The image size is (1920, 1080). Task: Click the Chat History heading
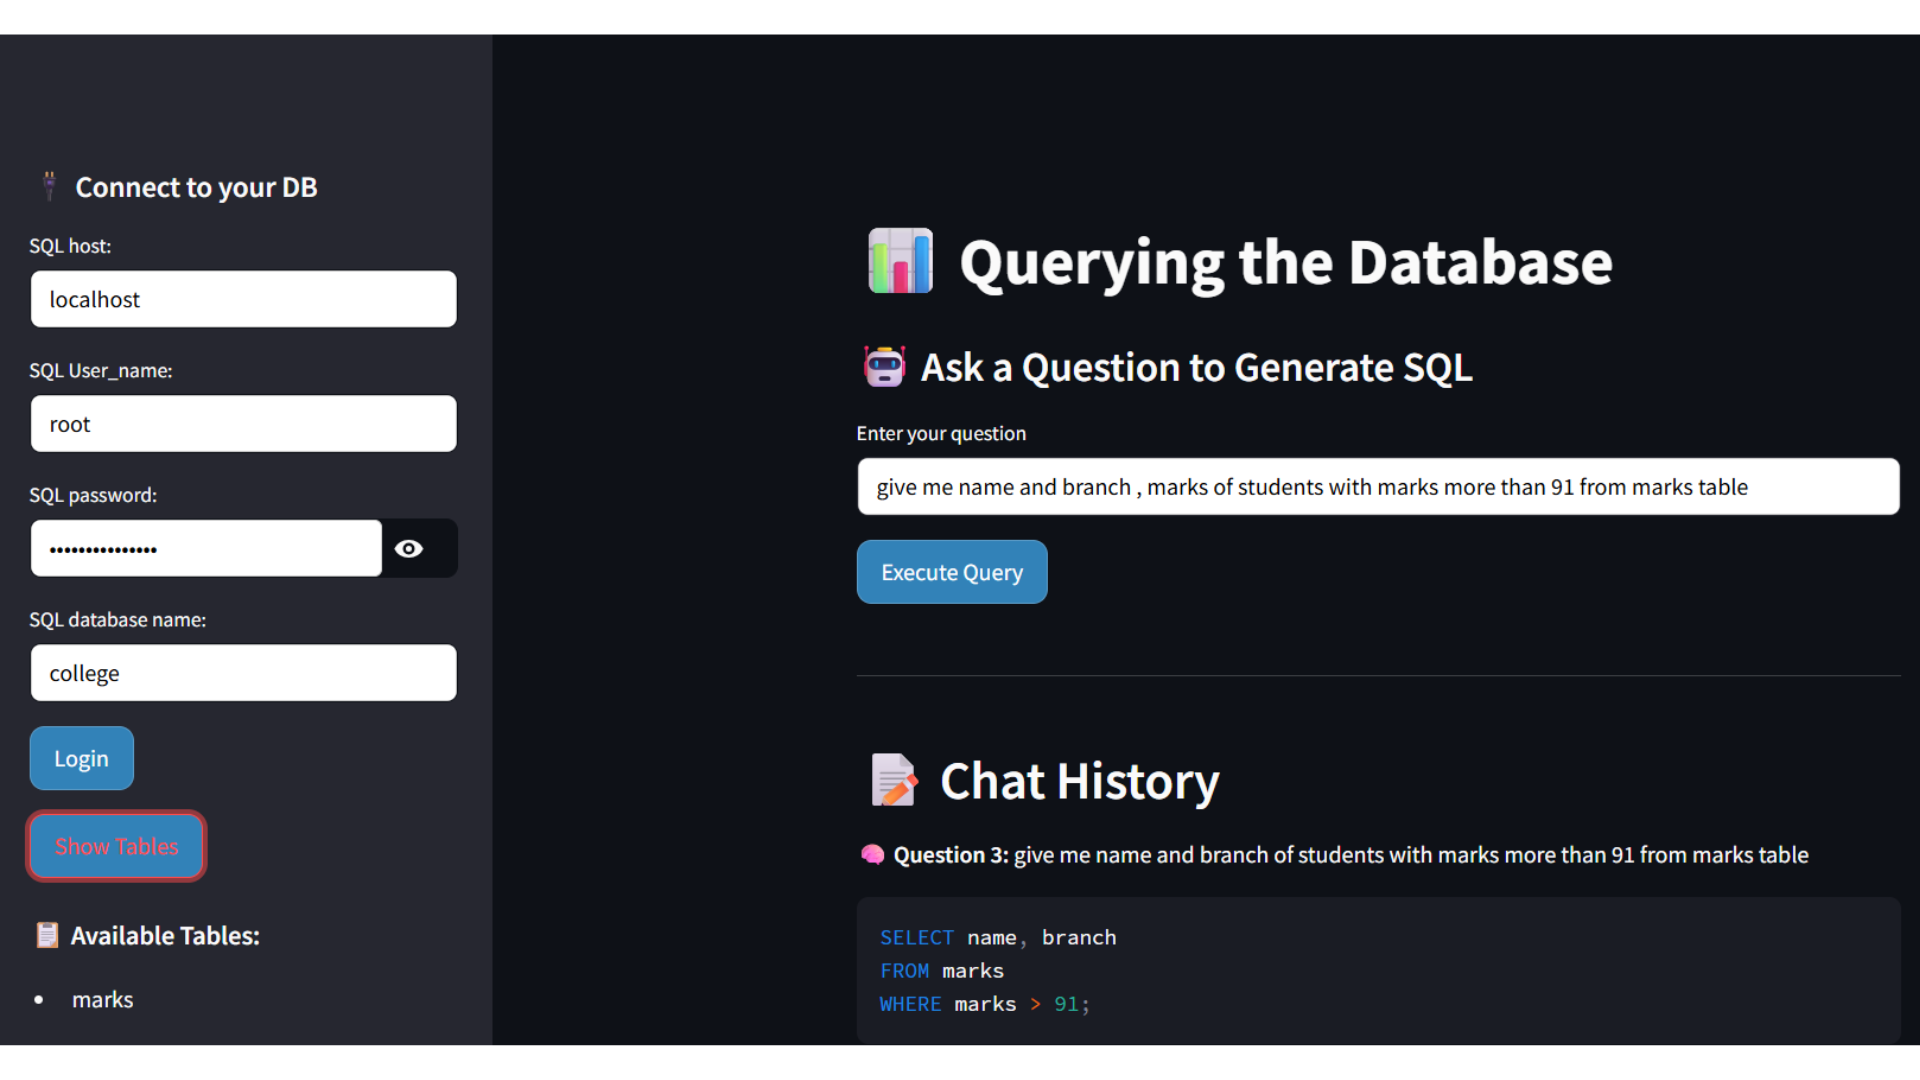[x=1079, y=781]
